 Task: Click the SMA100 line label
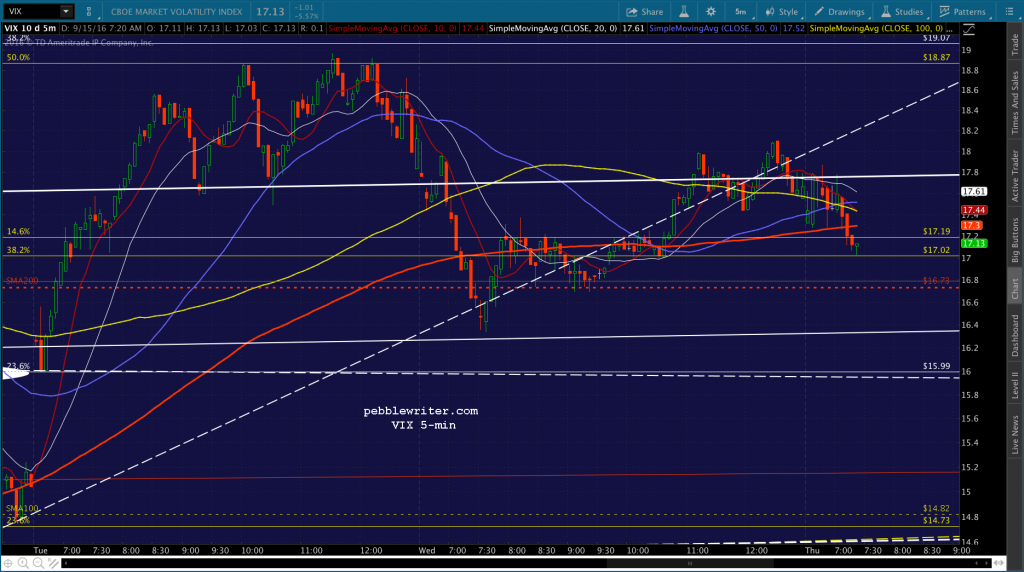[x=22, y=508]
